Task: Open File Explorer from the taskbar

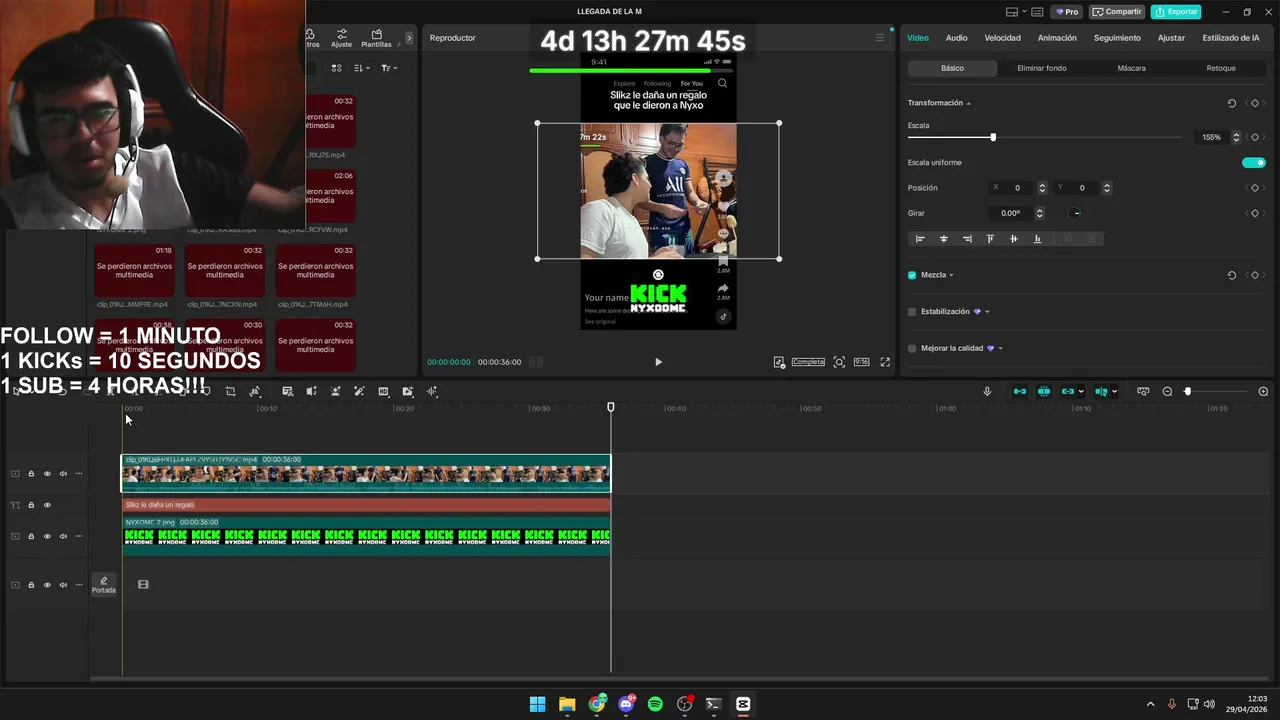Action: pos(567,704)
